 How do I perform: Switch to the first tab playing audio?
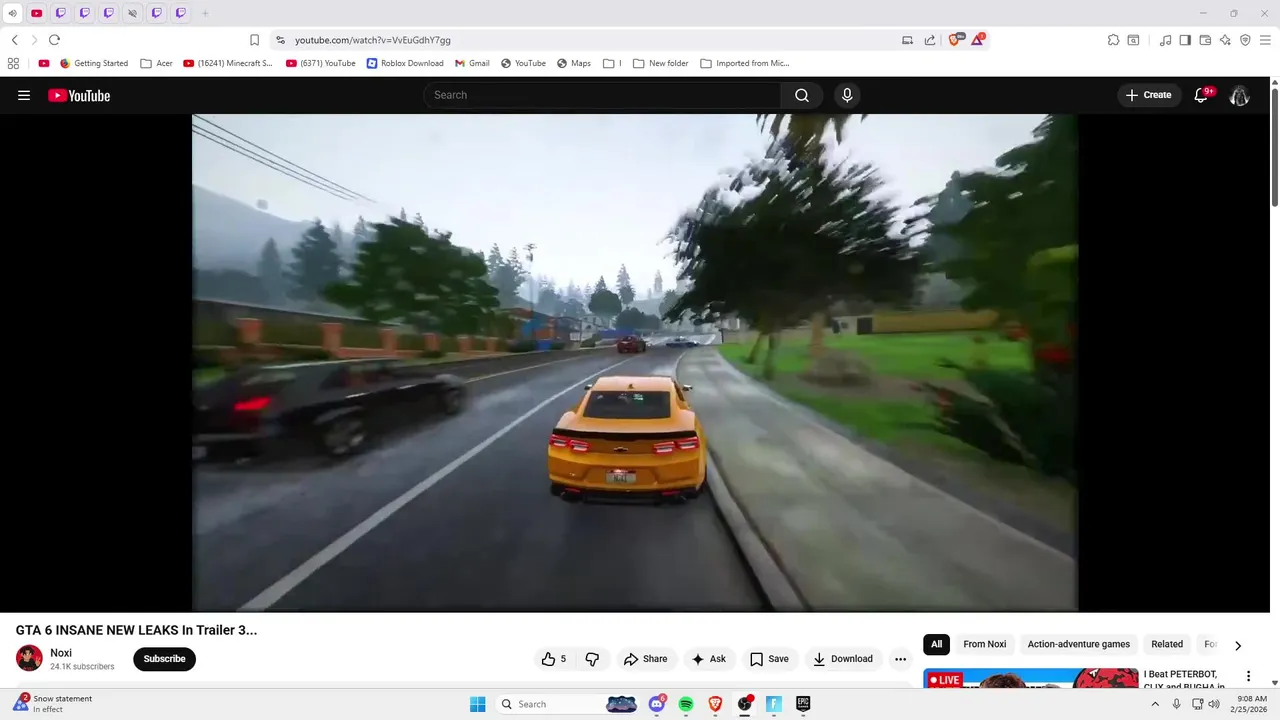[12, 13]
